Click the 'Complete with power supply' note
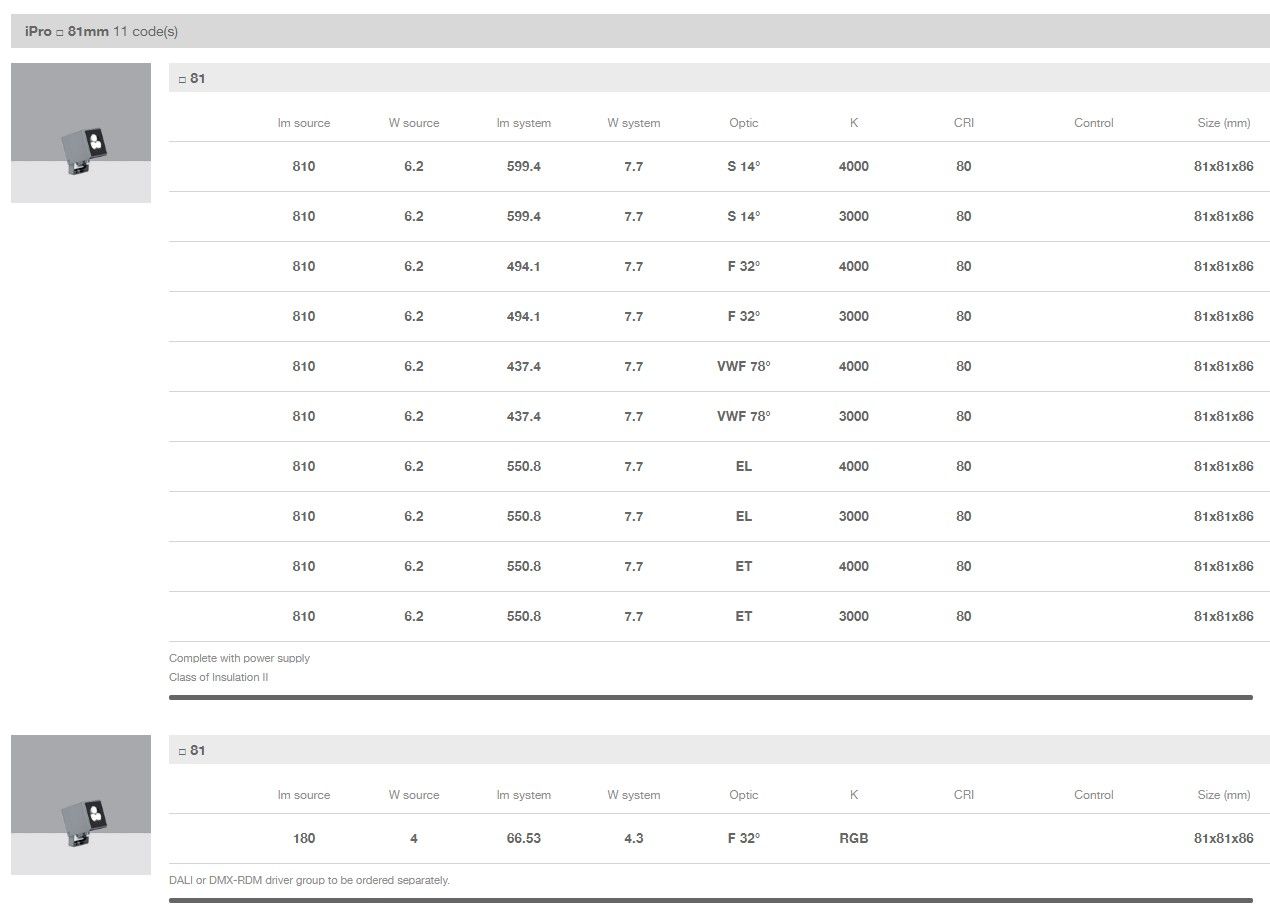This screenshot has width=1270, height=920. [x=239, y=658]
